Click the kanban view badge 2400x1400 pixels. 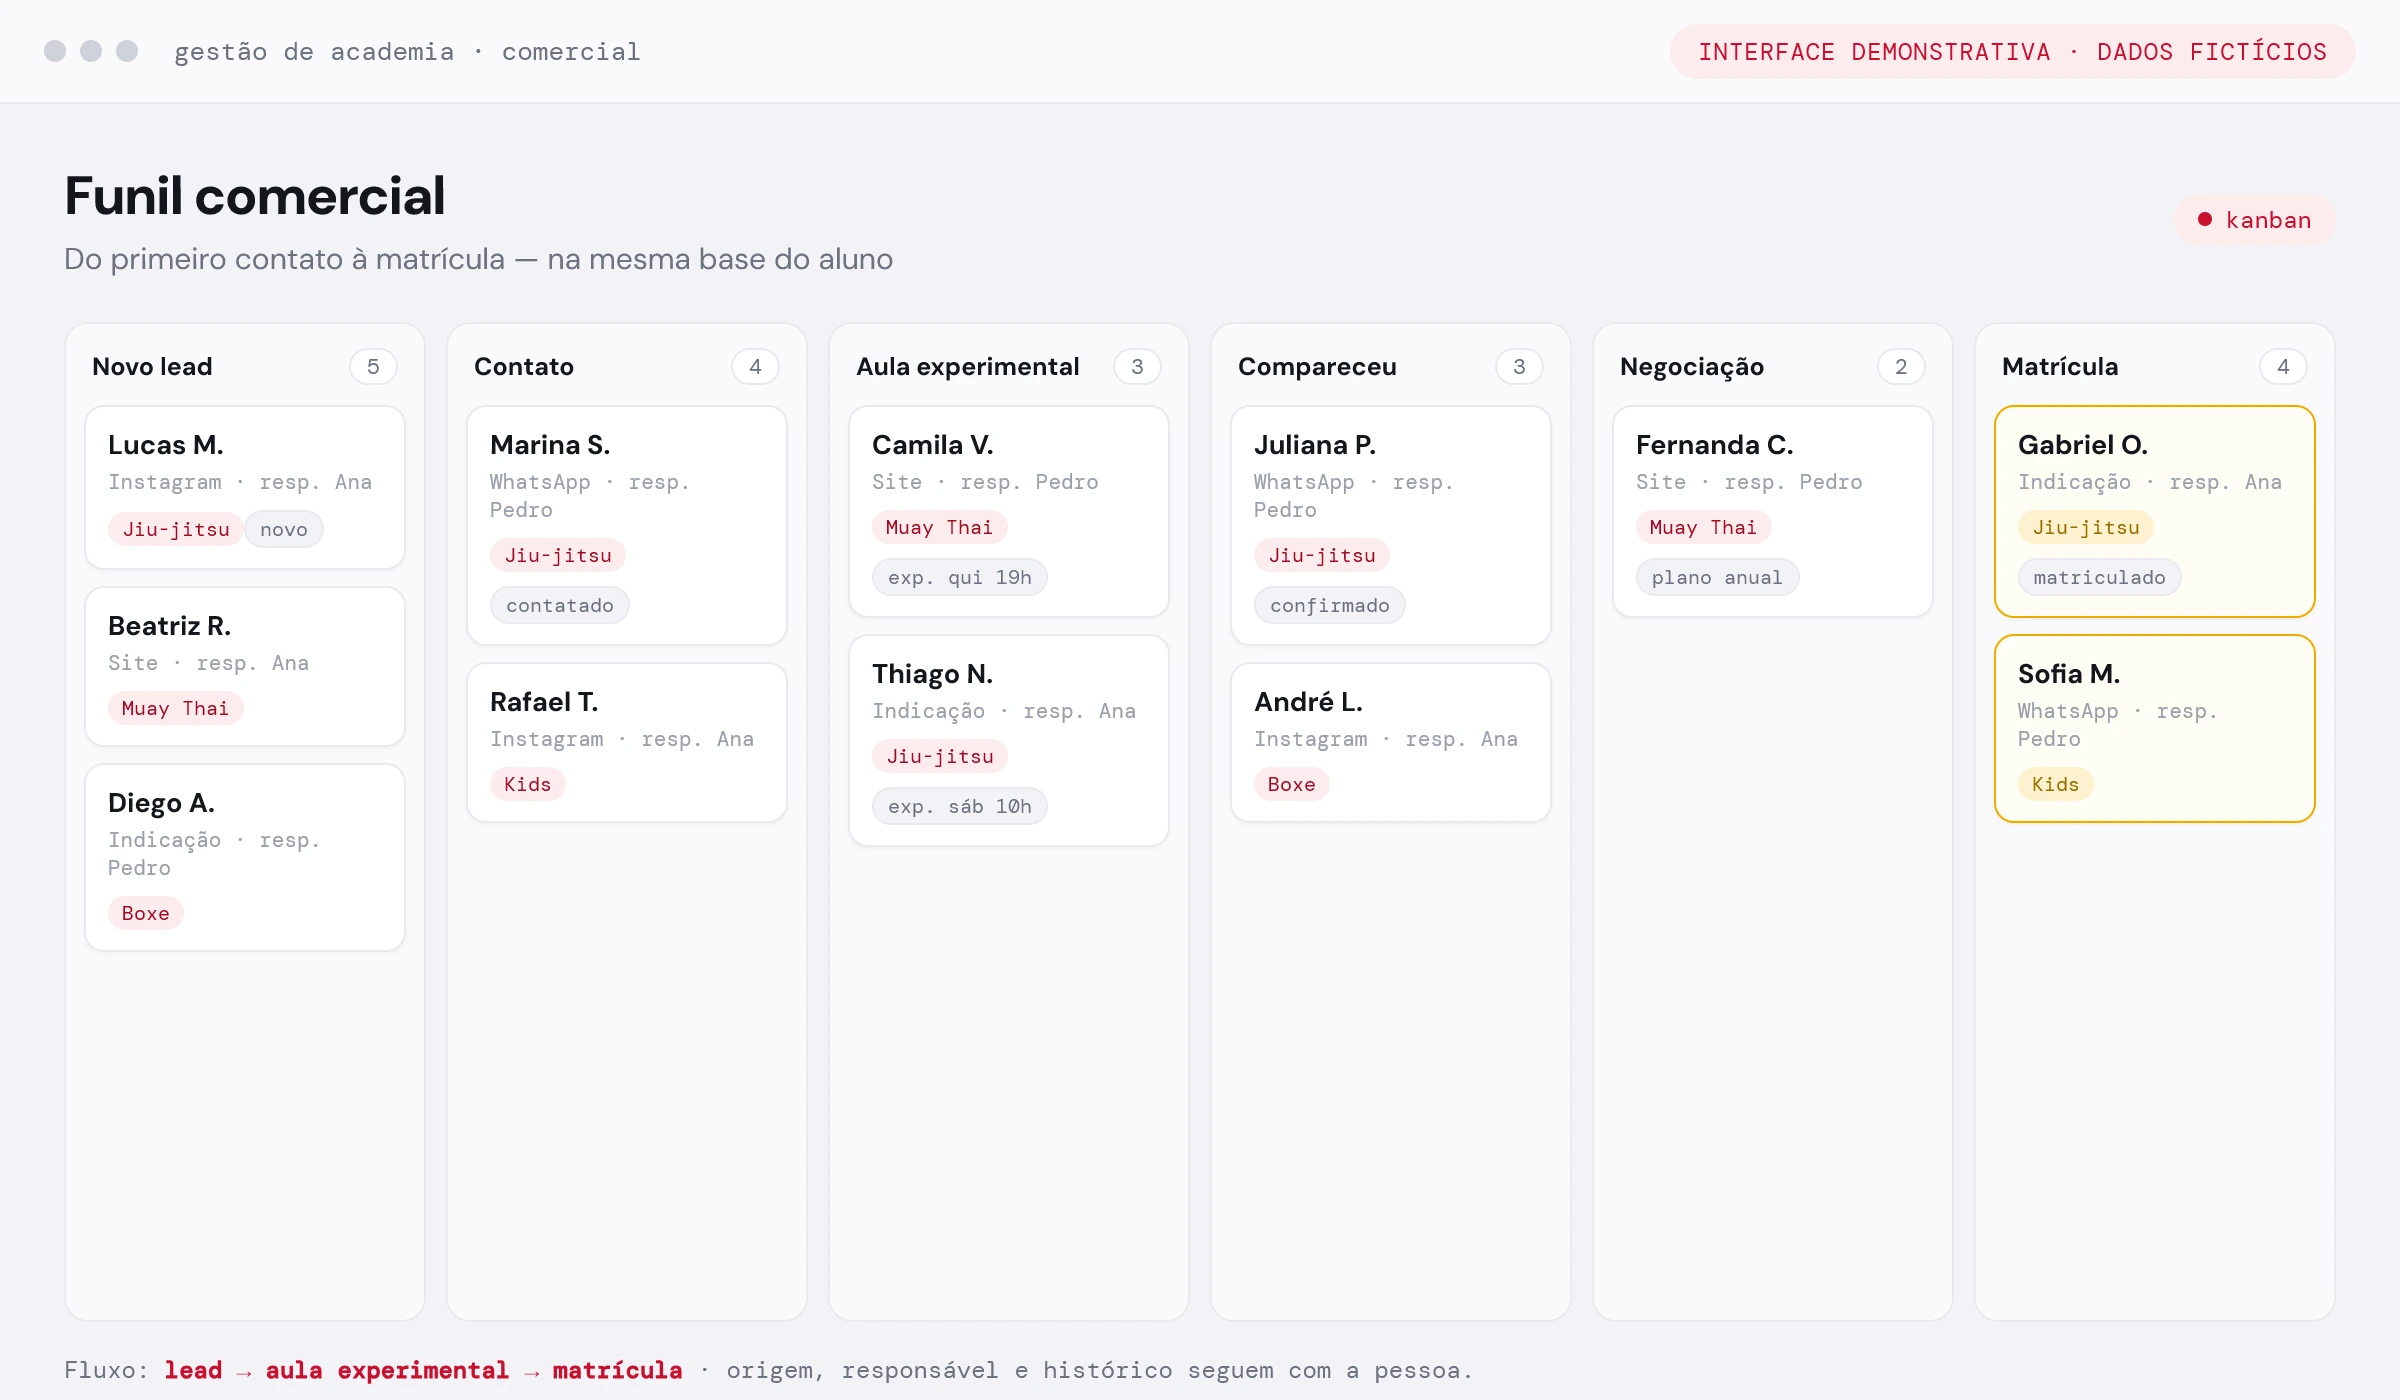[x=2255, y=220]
